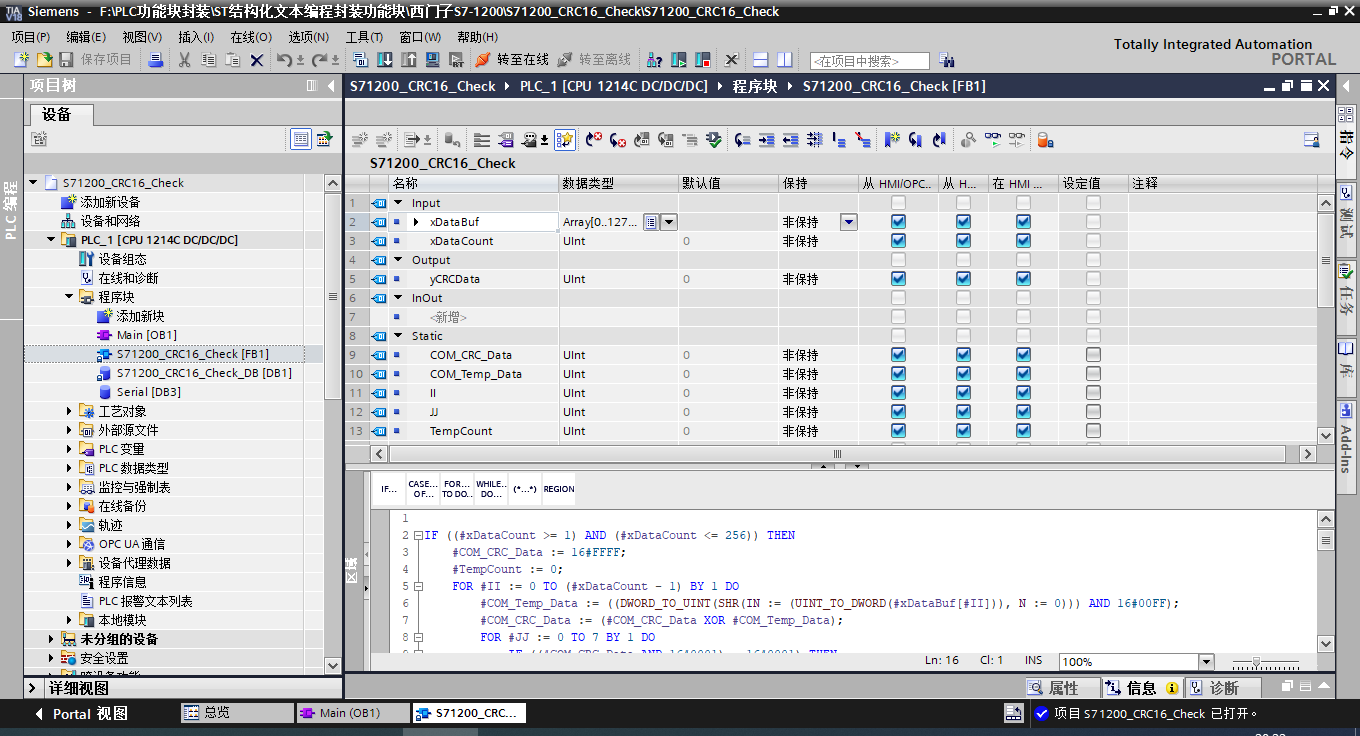Open the editor zoom 100% dropdown

click(1206, 662)
